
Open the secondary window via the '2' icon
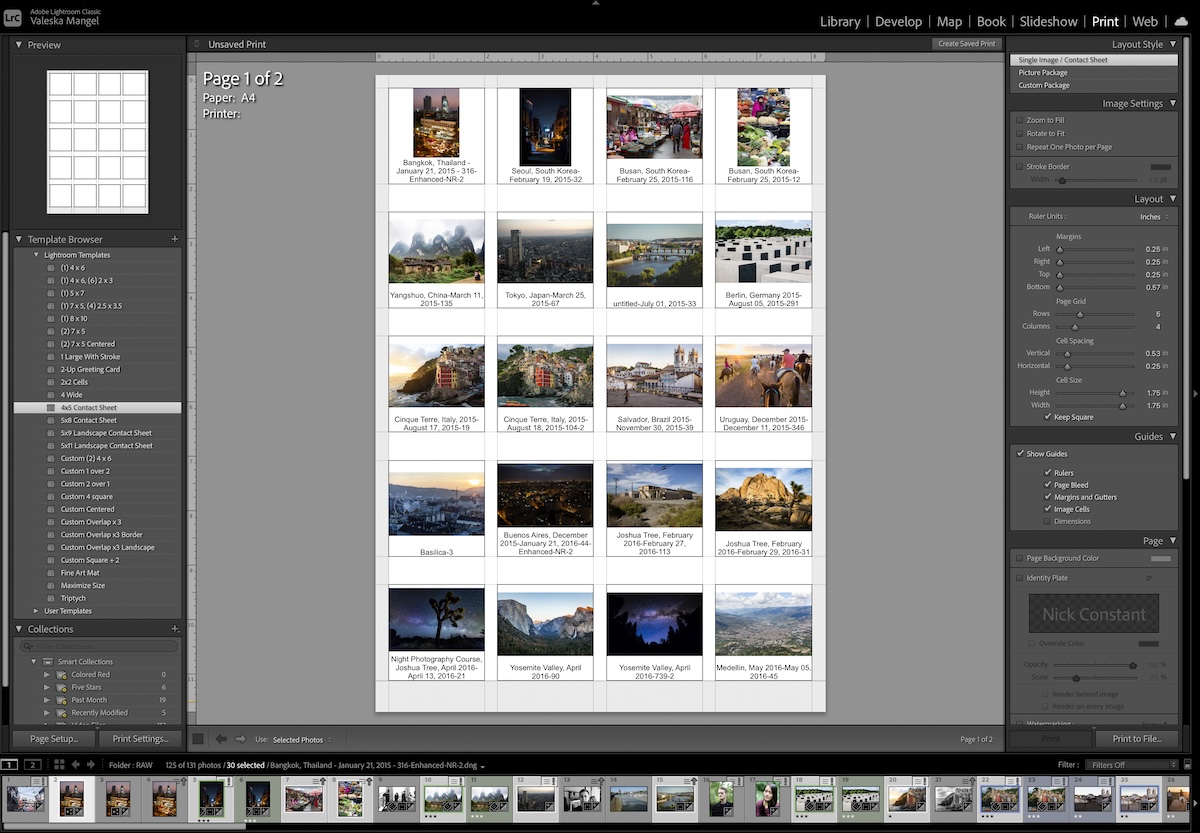[x=32, y=765]
